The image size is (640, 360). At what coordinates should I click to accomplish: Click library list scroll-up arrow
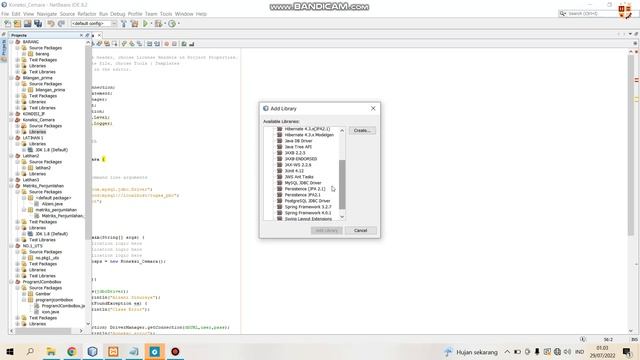[x=342, y=130]
